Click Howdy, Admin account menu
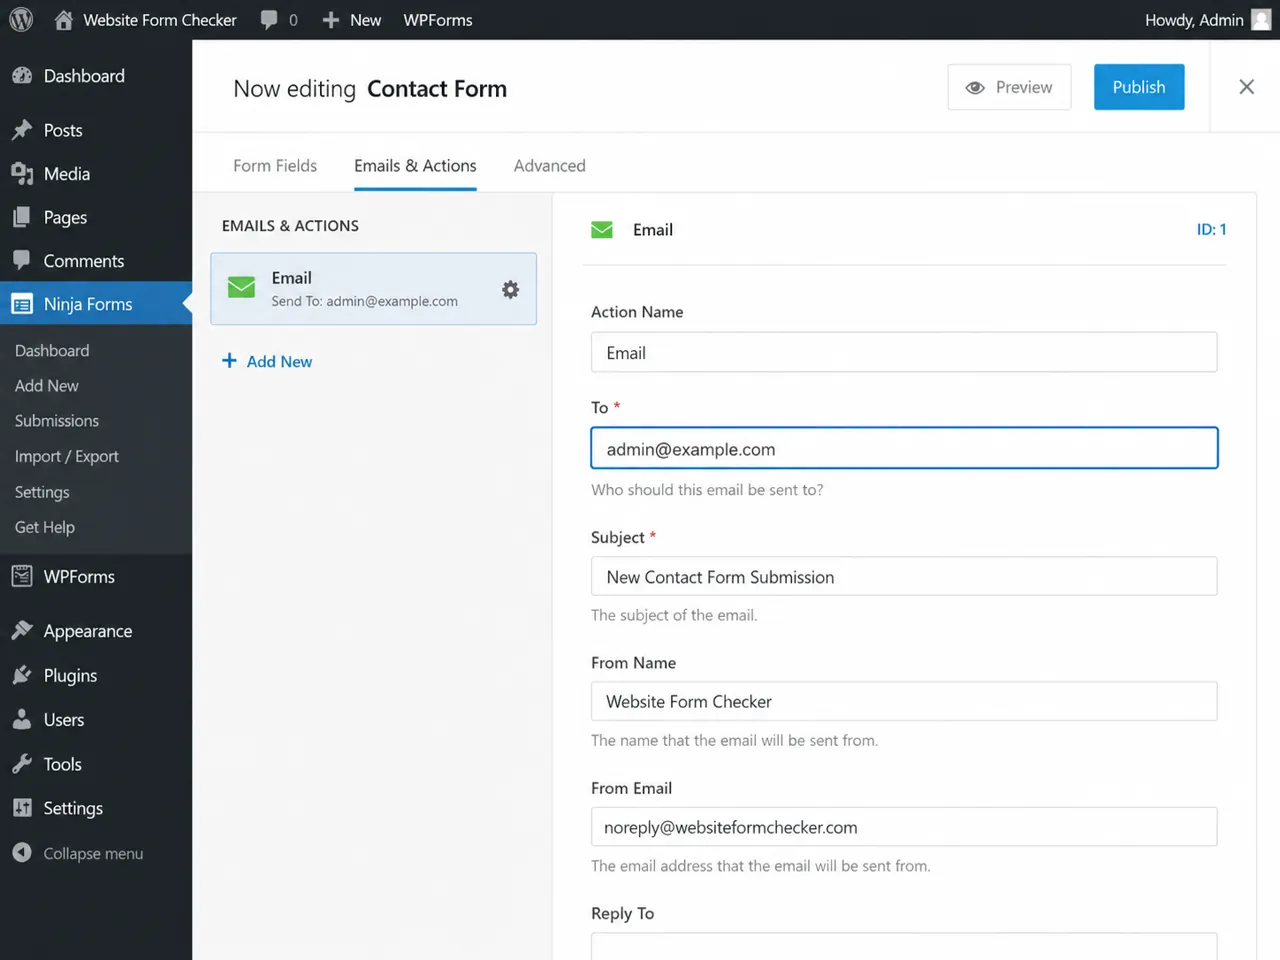The width and height of the screenshot is (1280, 960). [1194, 20]
